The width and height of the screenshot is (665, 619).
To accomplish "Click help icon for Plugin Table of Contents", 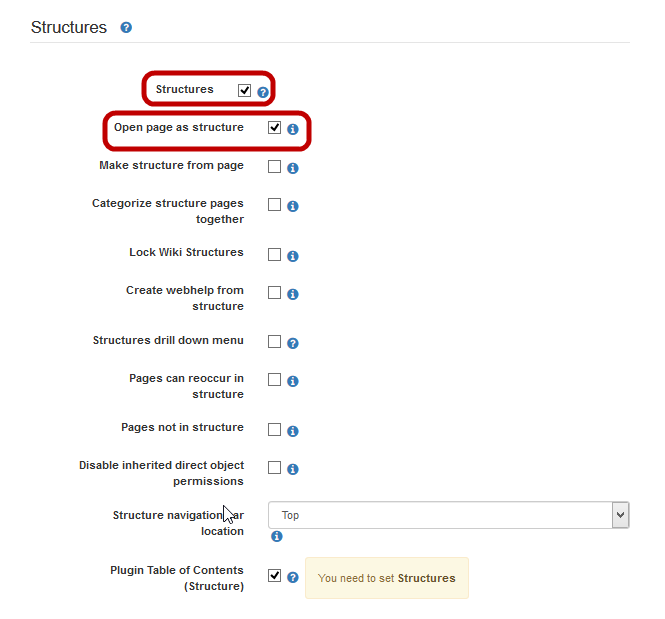I will 293,577.
